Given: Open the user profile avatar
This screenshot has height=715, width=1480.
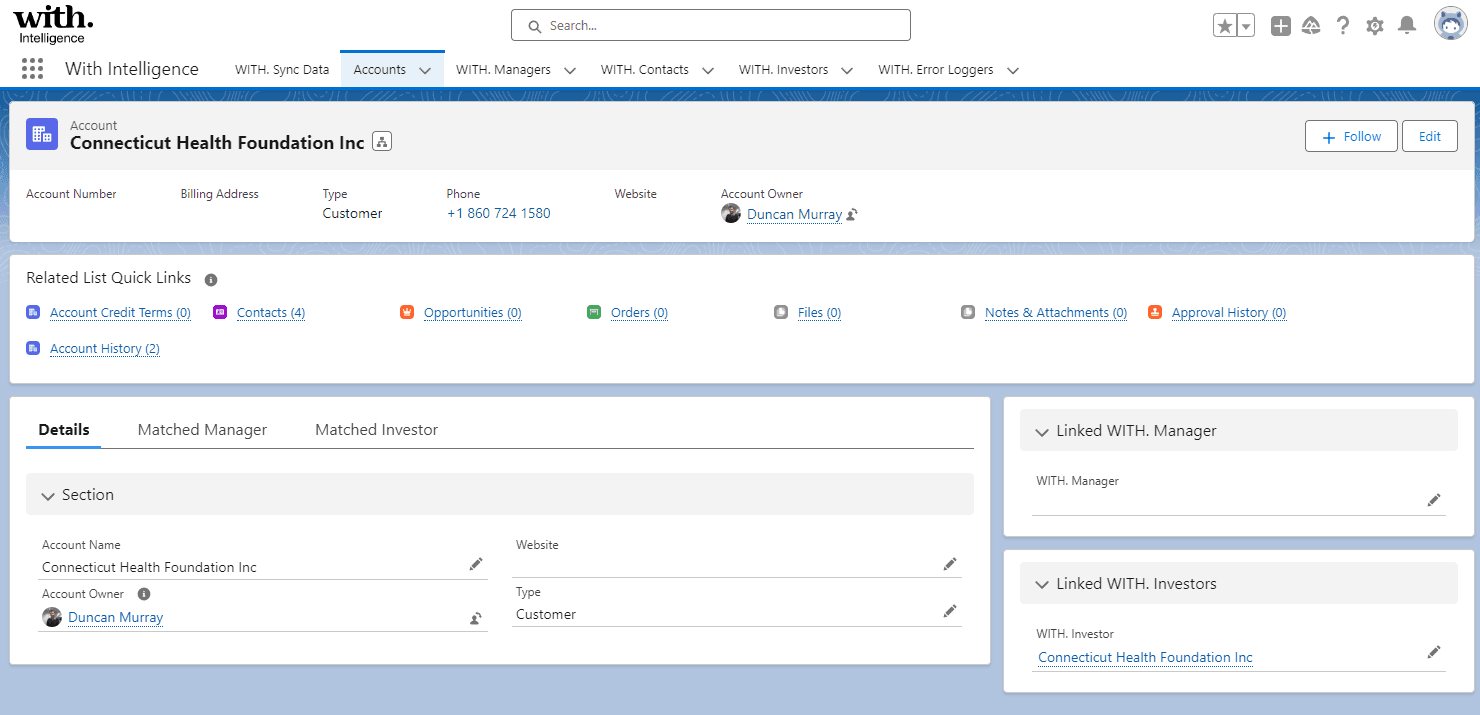Looking at the screenshot, I should click(x=1451, y=24).
